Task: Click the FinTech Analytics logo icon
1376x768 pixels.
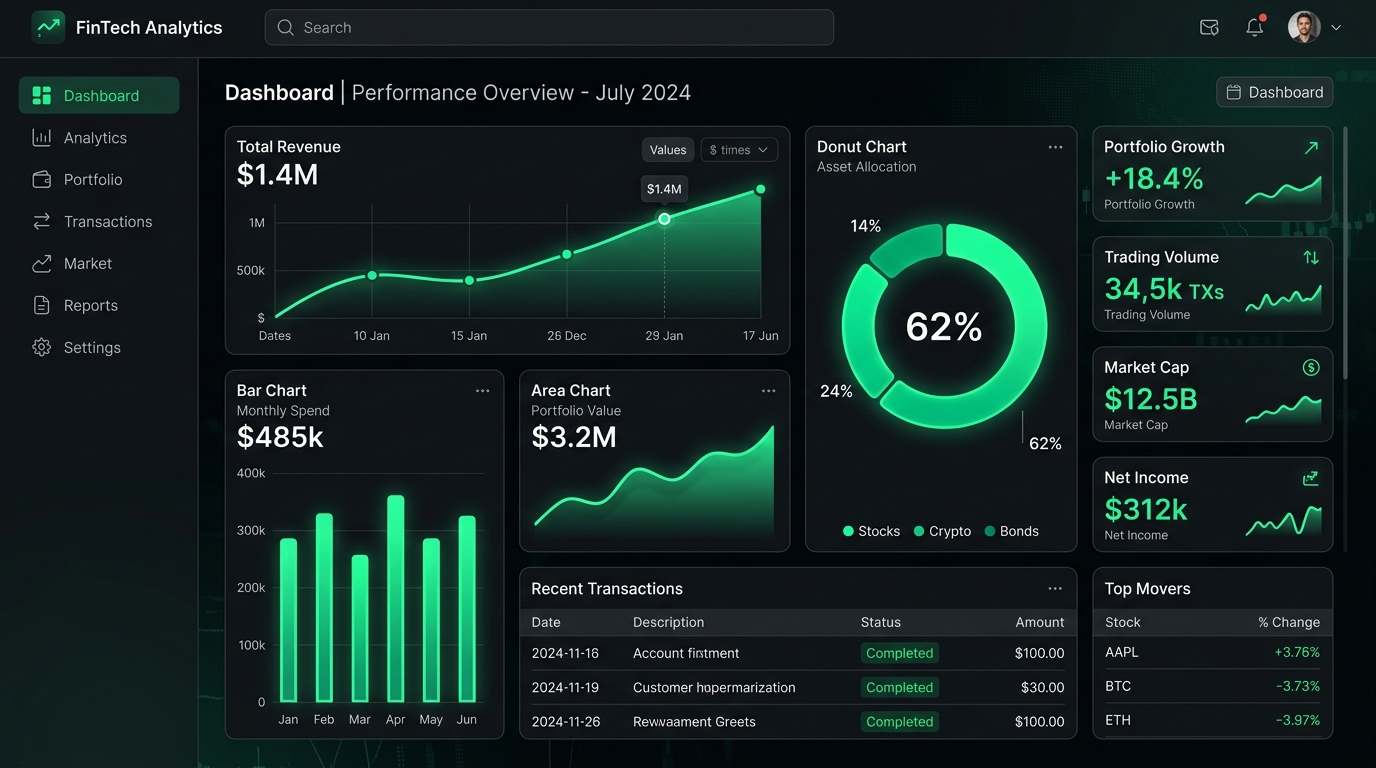Action: coord(48,27)
